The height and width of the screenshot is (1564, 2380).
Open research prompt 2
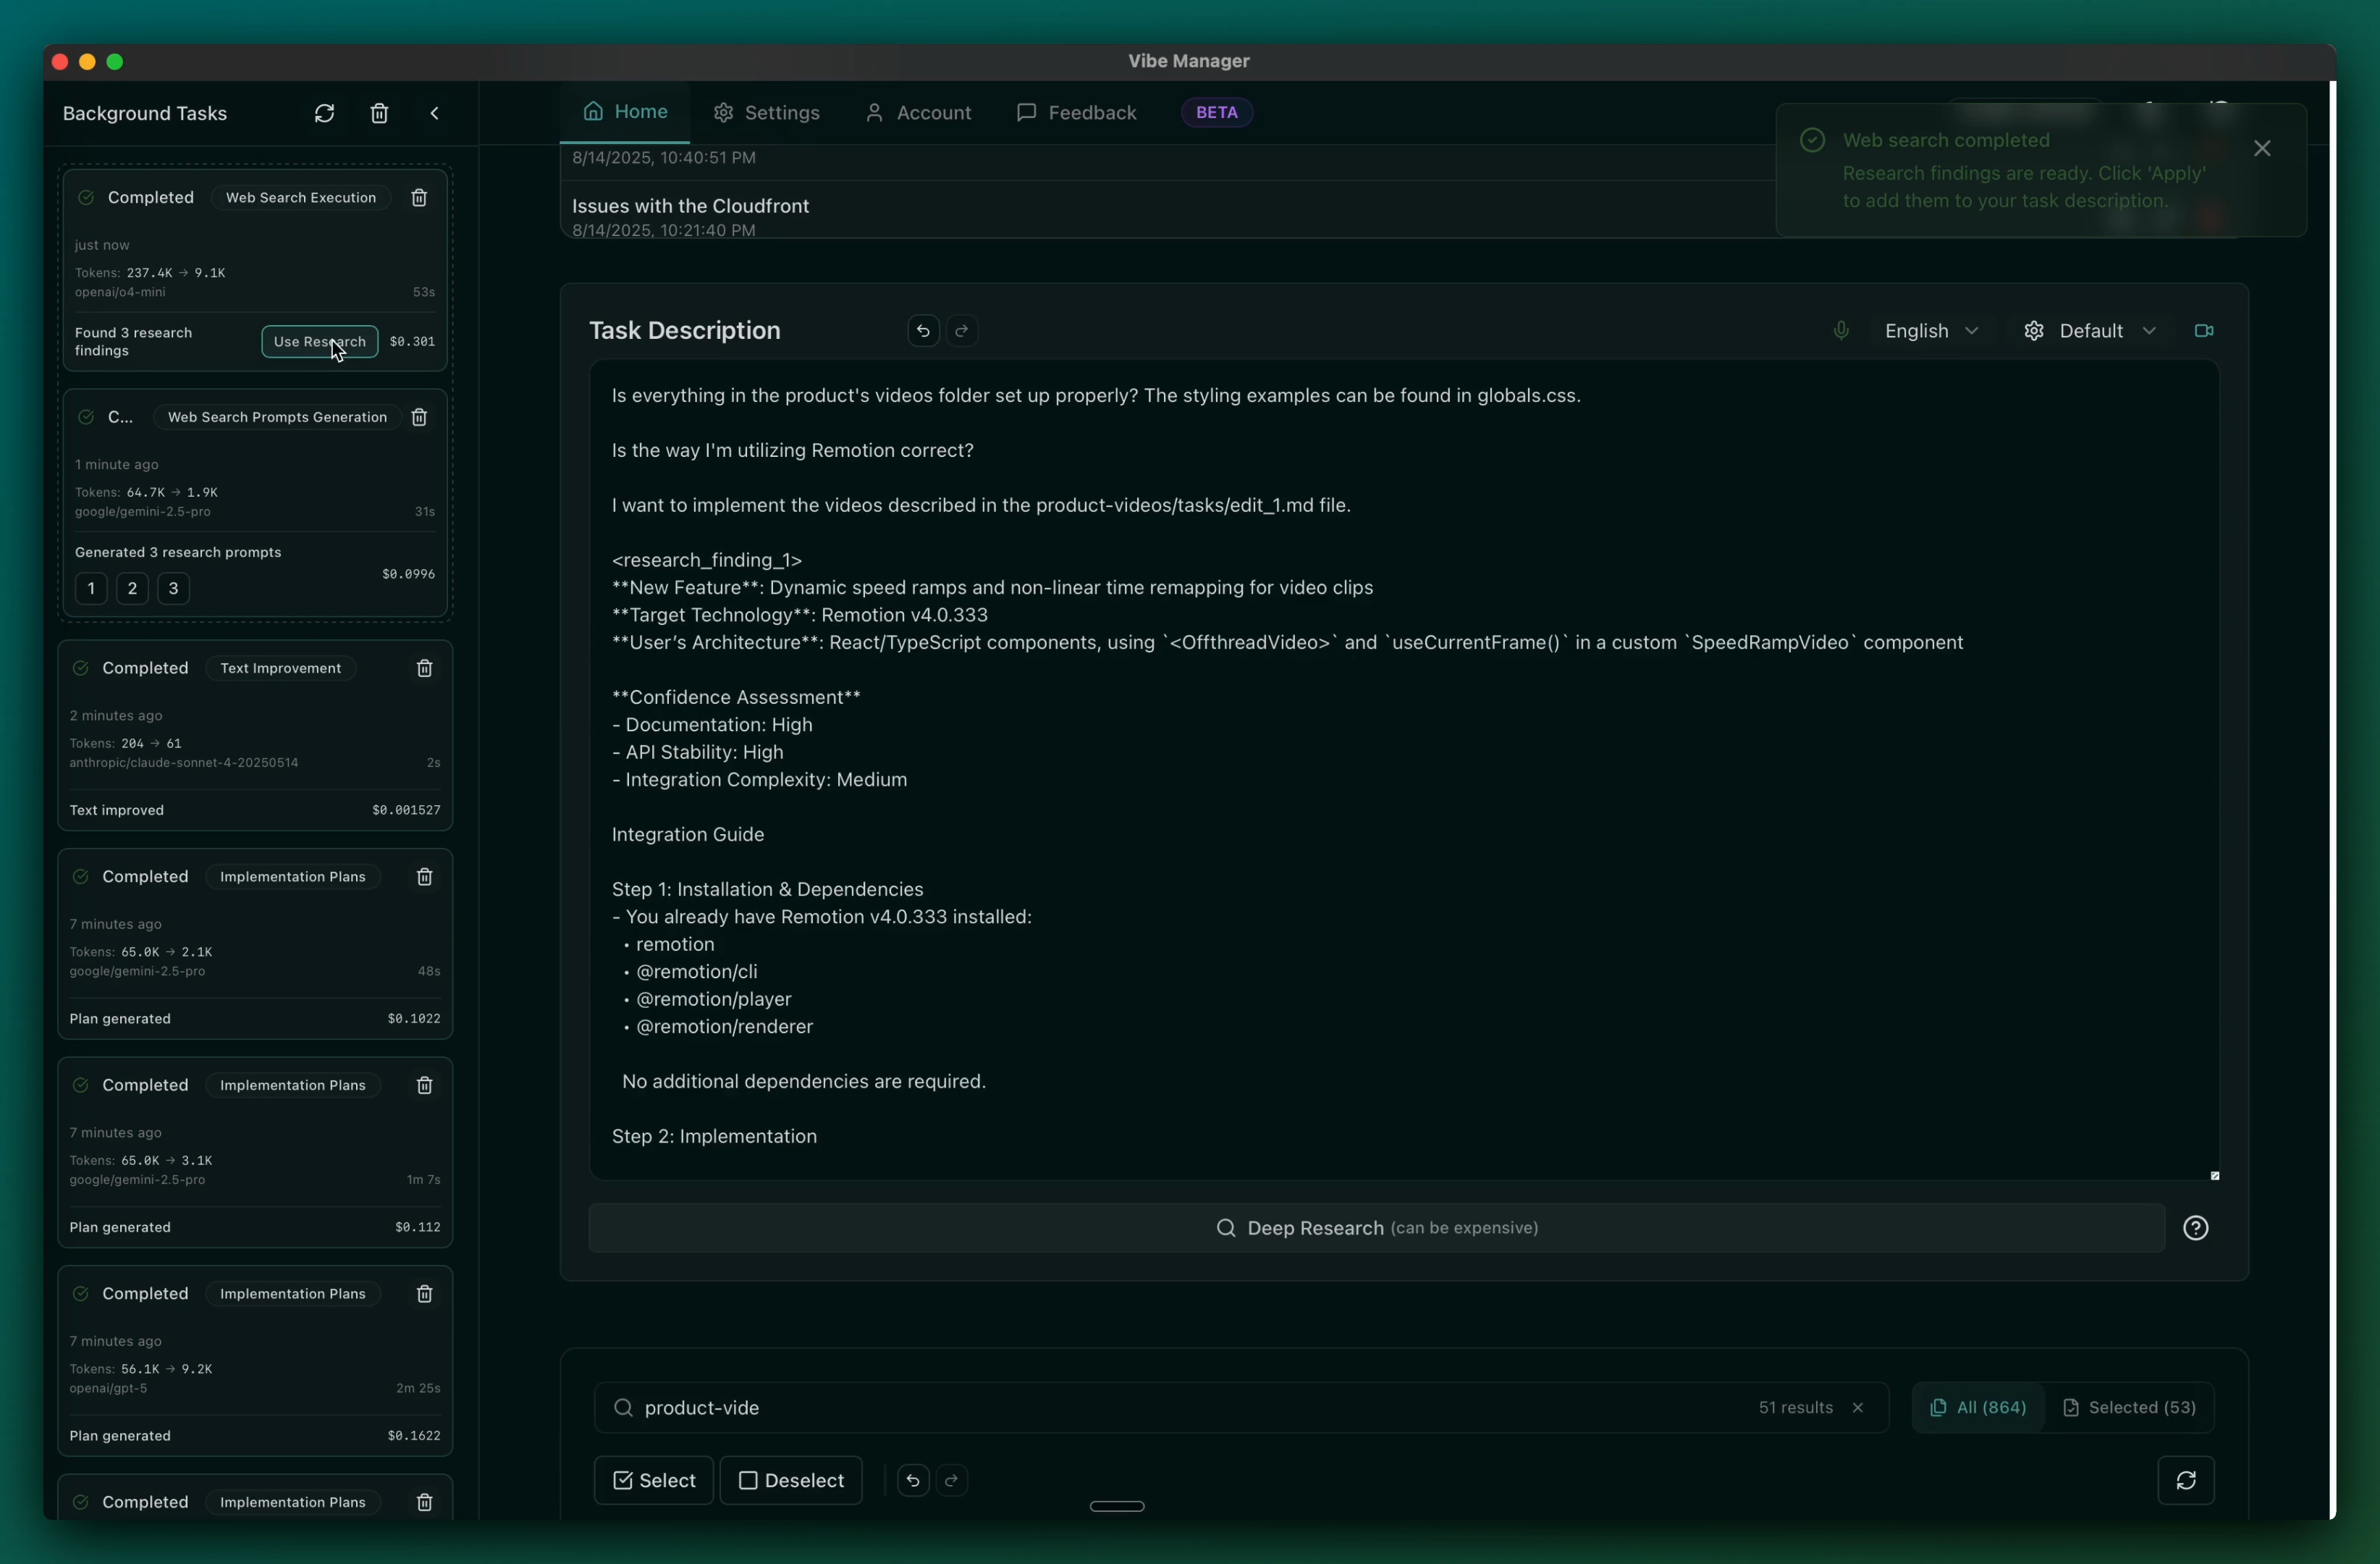point(132,588)
